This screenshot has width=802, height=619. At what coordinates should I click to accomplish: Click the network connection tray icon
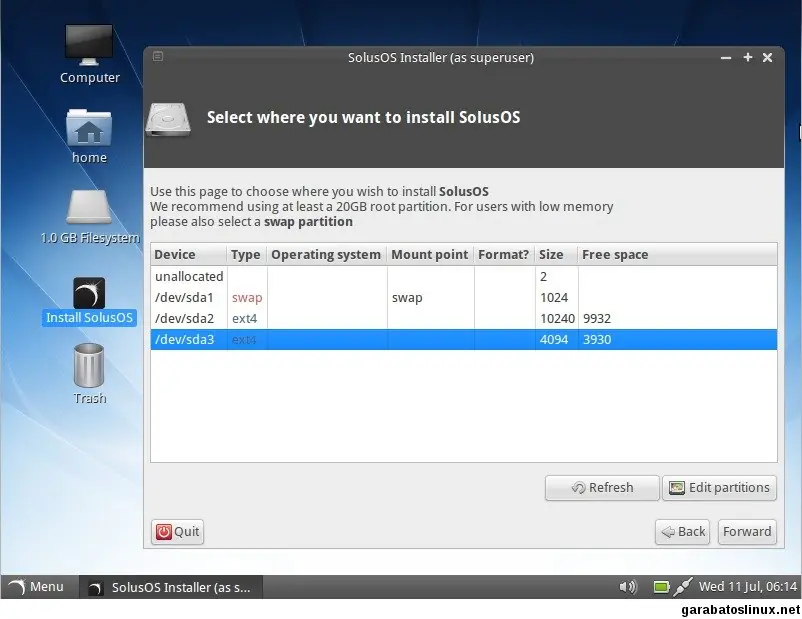pyautogui.click(x=683, y=587)
